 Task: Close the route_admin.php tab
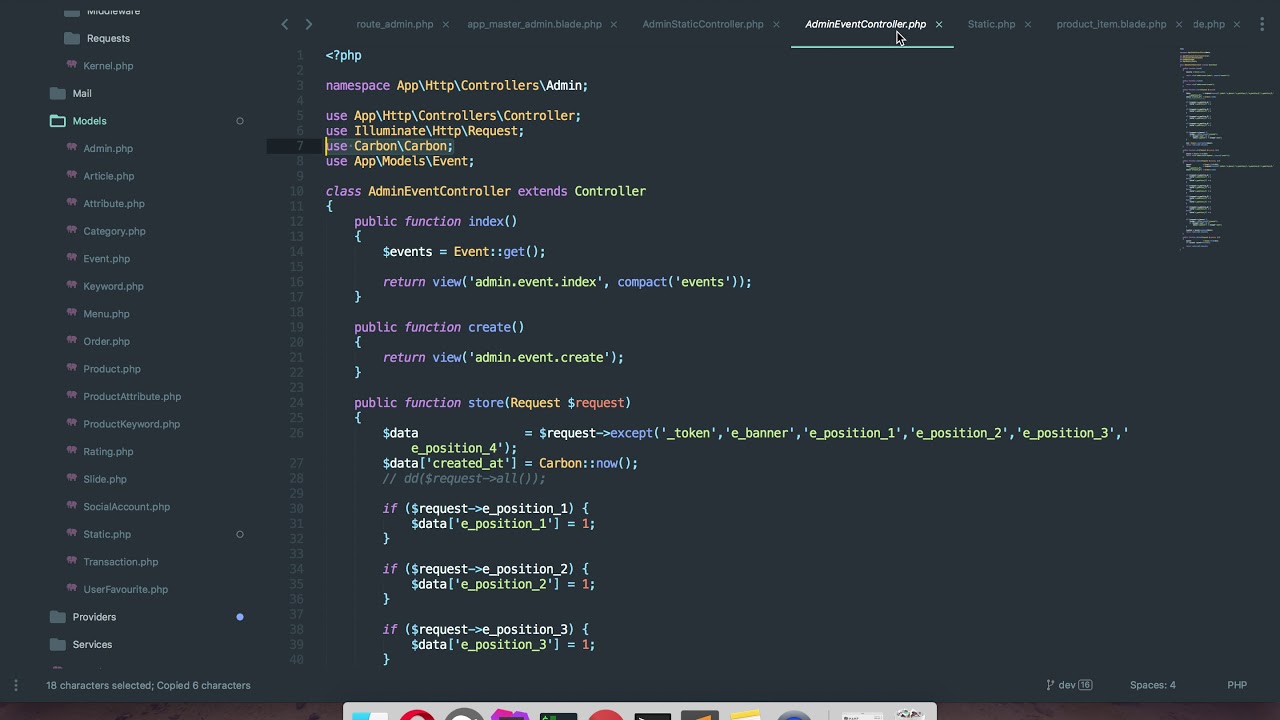coord(445,24)
